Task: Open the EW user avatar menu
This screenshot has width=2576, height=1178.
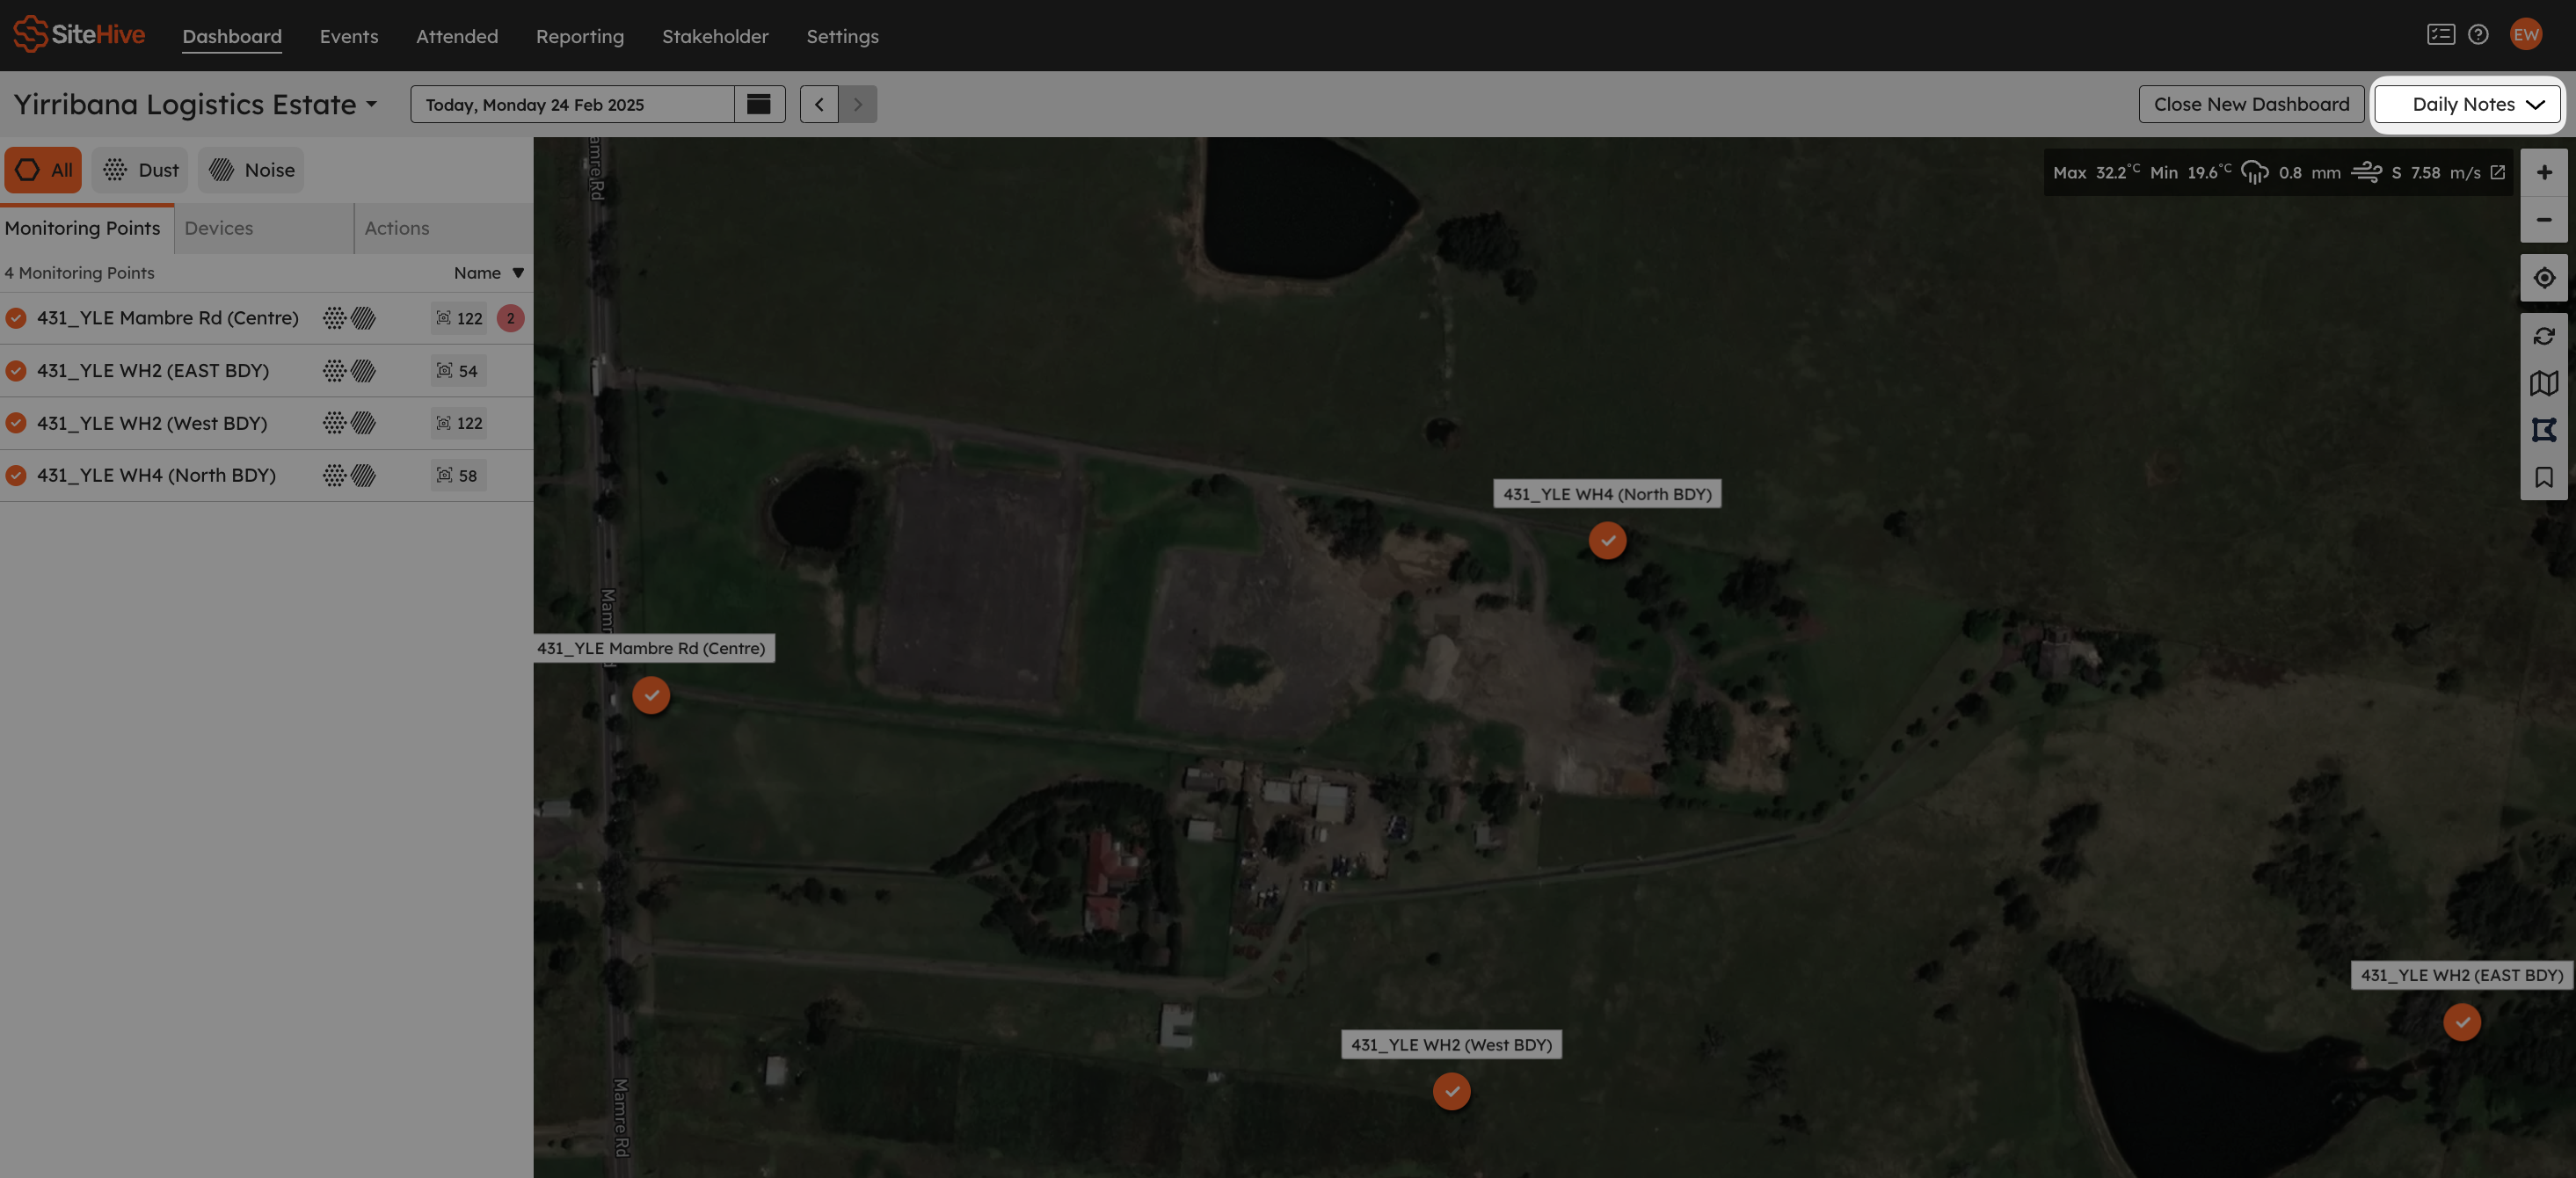Action: (x=2526, y=34)
